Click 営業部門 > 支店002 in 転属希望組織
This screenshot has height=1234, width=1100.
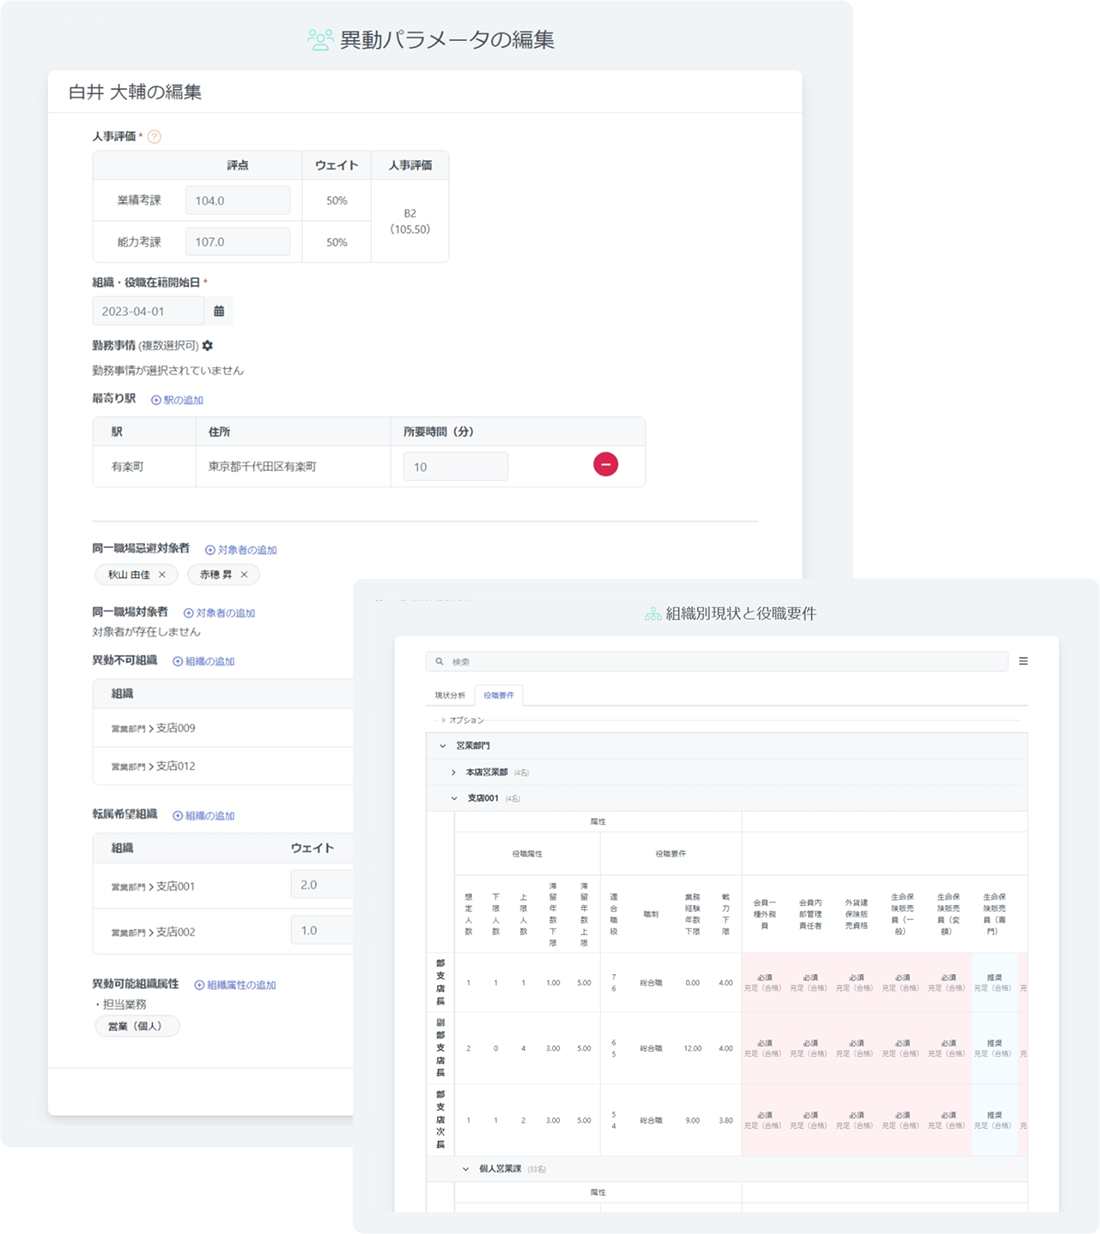(153, 931)
